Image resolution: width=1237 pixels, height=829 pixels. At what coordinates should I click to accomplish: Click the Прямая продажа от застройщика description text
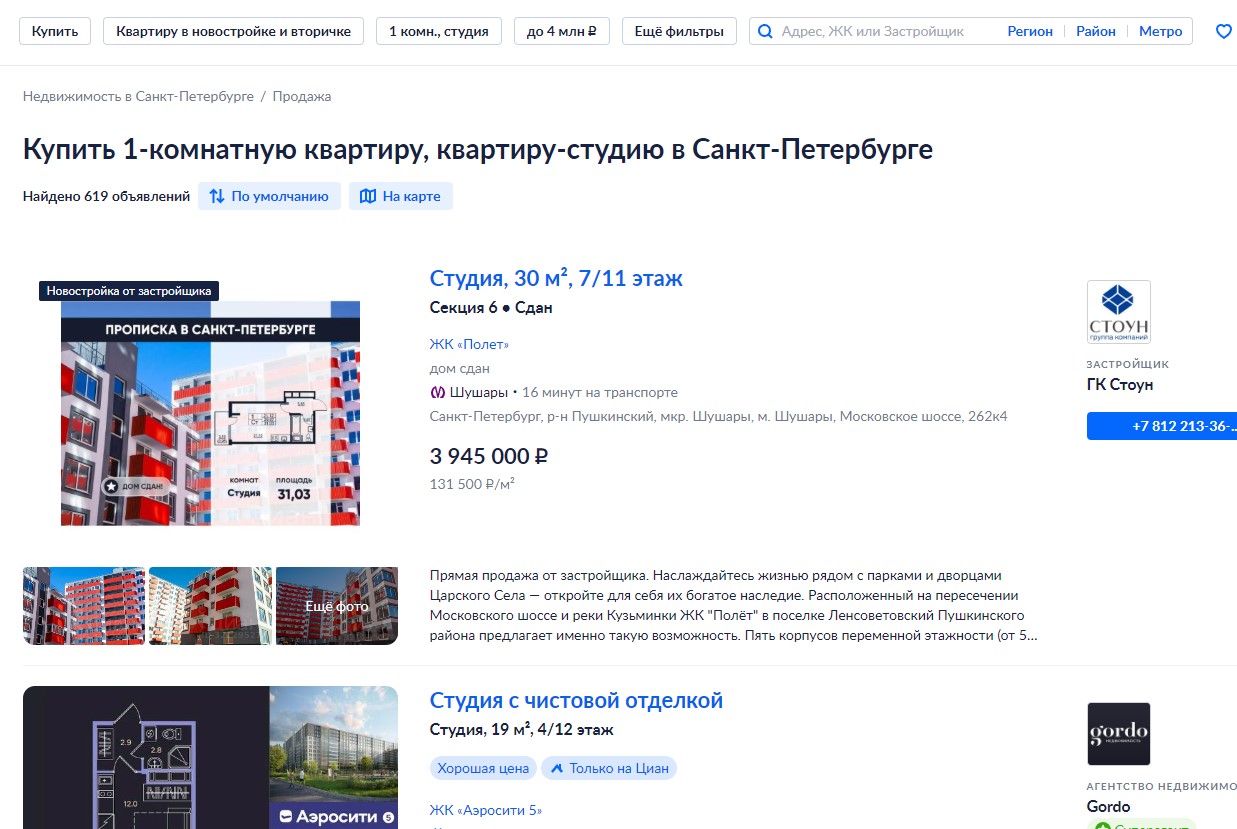(733, 605)
